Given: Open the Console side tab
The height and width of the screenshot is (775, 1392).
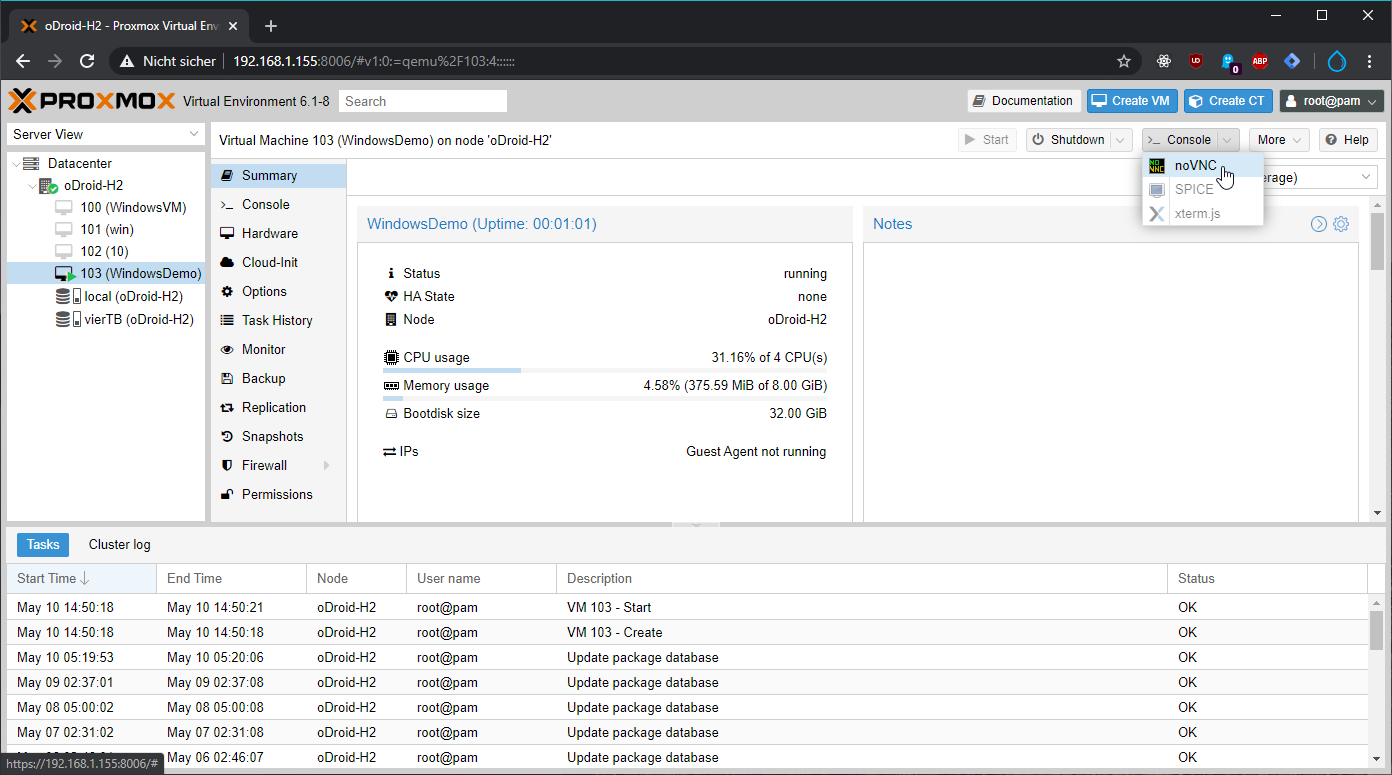Looking at the screenshot, I should pos(278,204).
